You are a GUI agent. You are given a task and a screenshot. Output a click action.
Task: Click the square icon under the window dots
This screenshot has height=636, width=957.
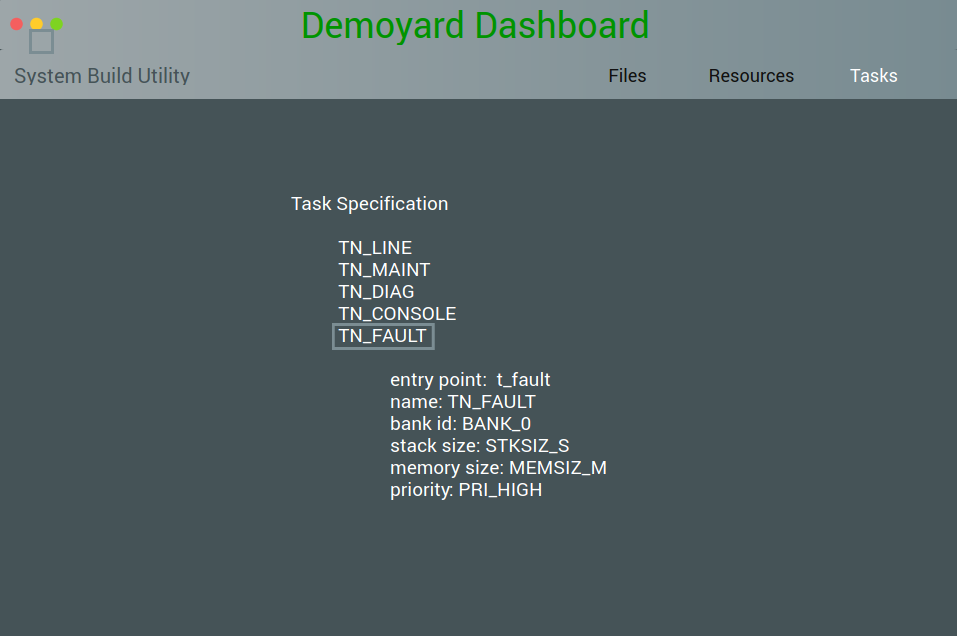(x=41, y=41)
